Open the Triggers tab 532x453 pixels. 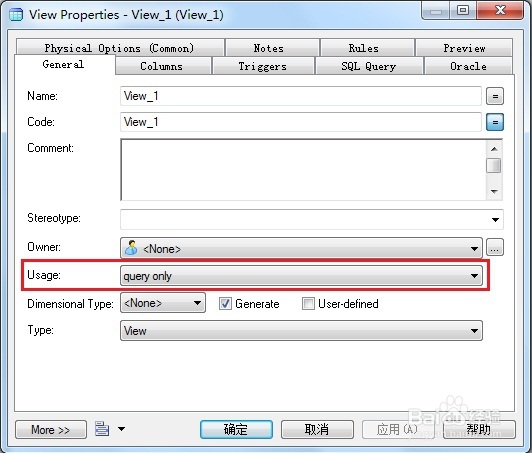coord(263,66)
